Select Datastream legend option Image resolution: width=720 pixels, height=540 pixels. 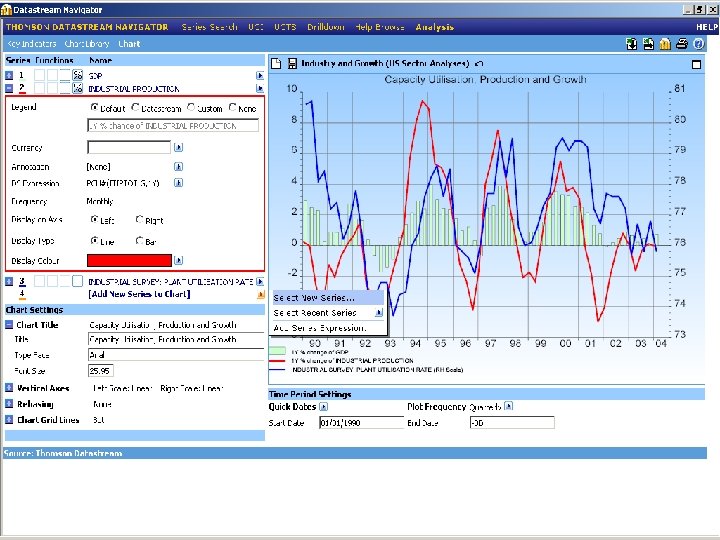click(x=135, y=107)
